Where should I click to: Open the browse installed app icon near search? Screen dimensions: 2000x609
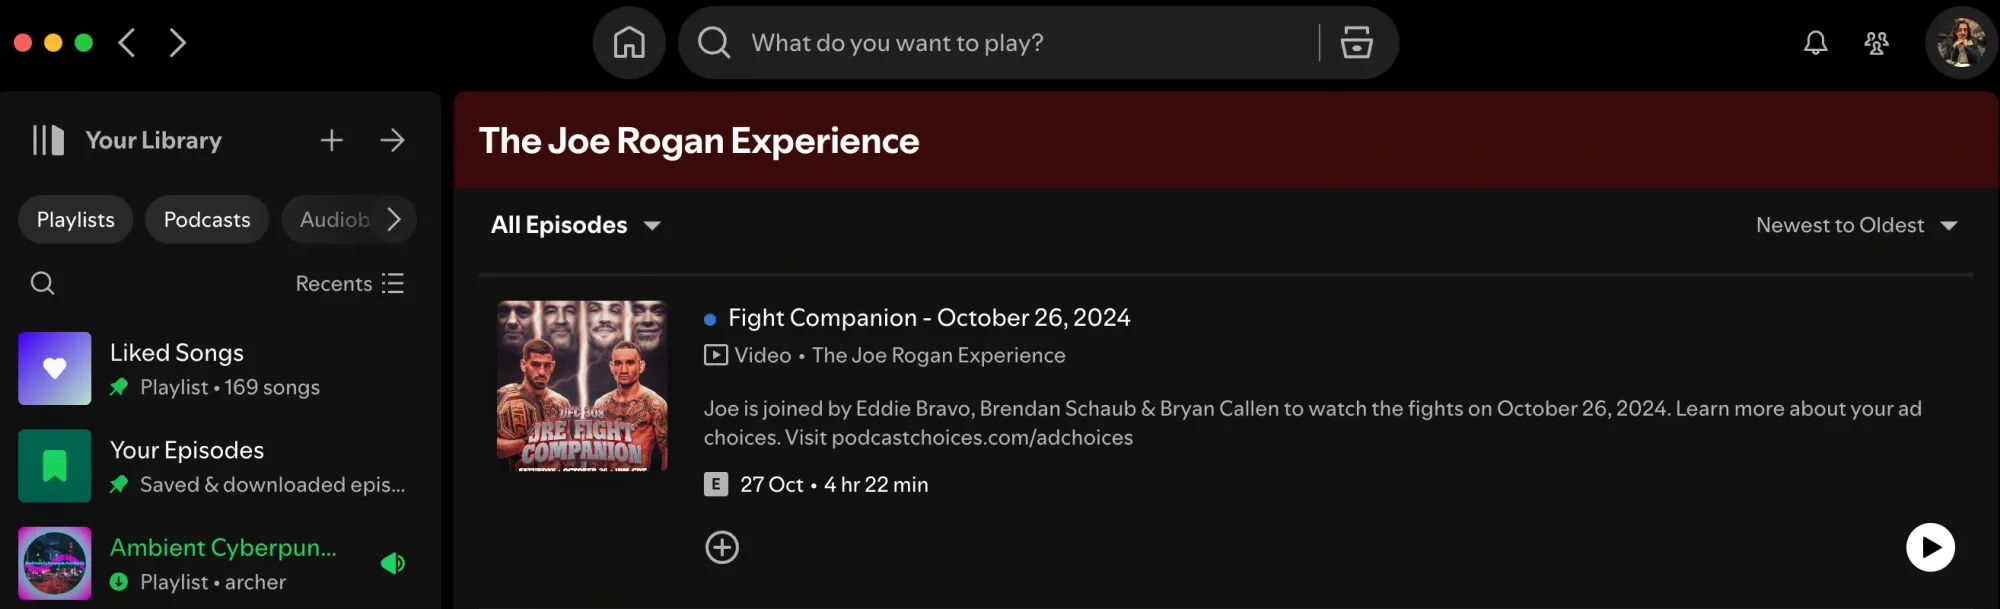tap(1355, 42)
